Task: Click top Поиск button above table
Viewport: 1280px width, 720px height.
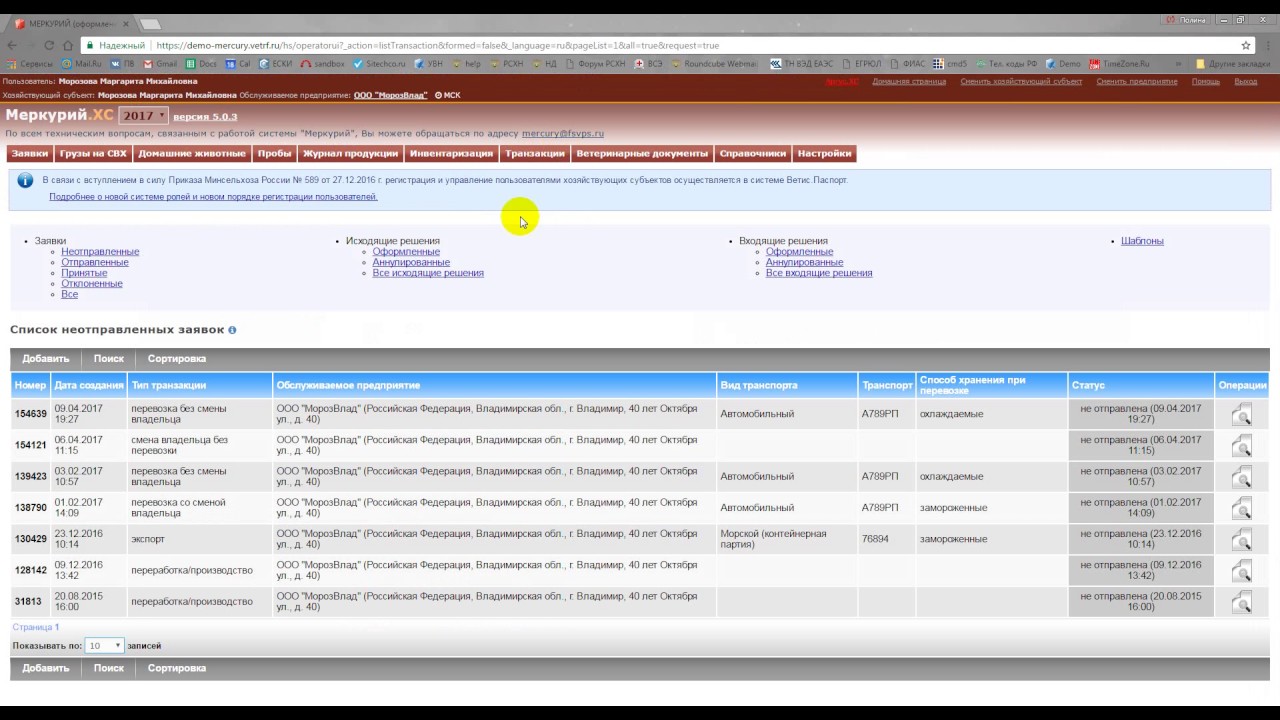Action: (x=109, y=359)
